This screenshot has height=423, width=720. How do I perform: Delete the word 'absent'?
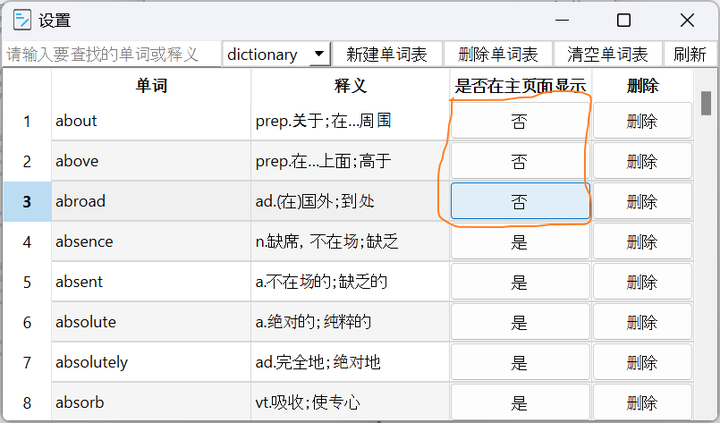[641, 281]
